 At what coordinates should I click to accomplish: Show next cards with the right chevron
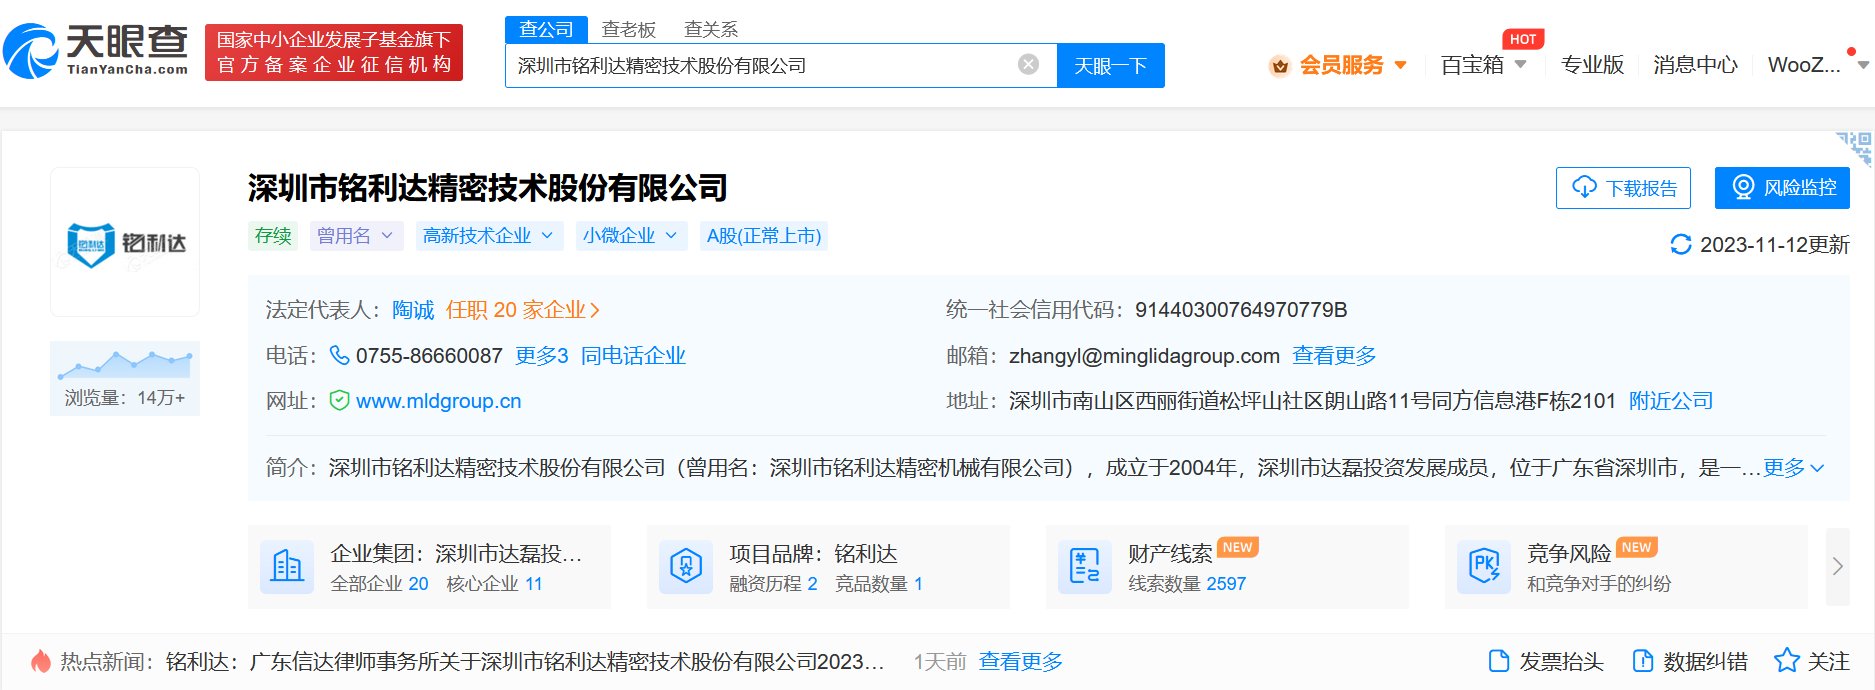tap(1838, 566)
